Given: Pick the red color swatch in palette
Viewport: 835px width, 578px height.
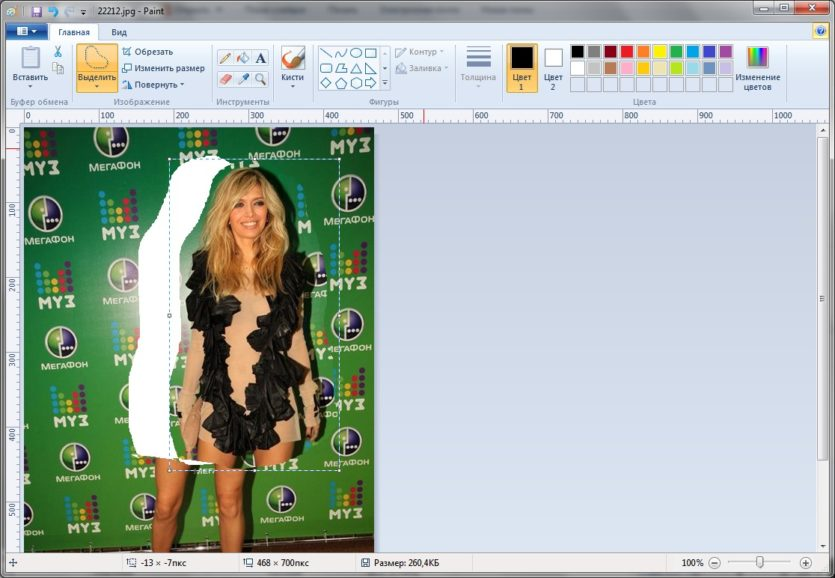Looking at the screenshot, I should (627, 51).
